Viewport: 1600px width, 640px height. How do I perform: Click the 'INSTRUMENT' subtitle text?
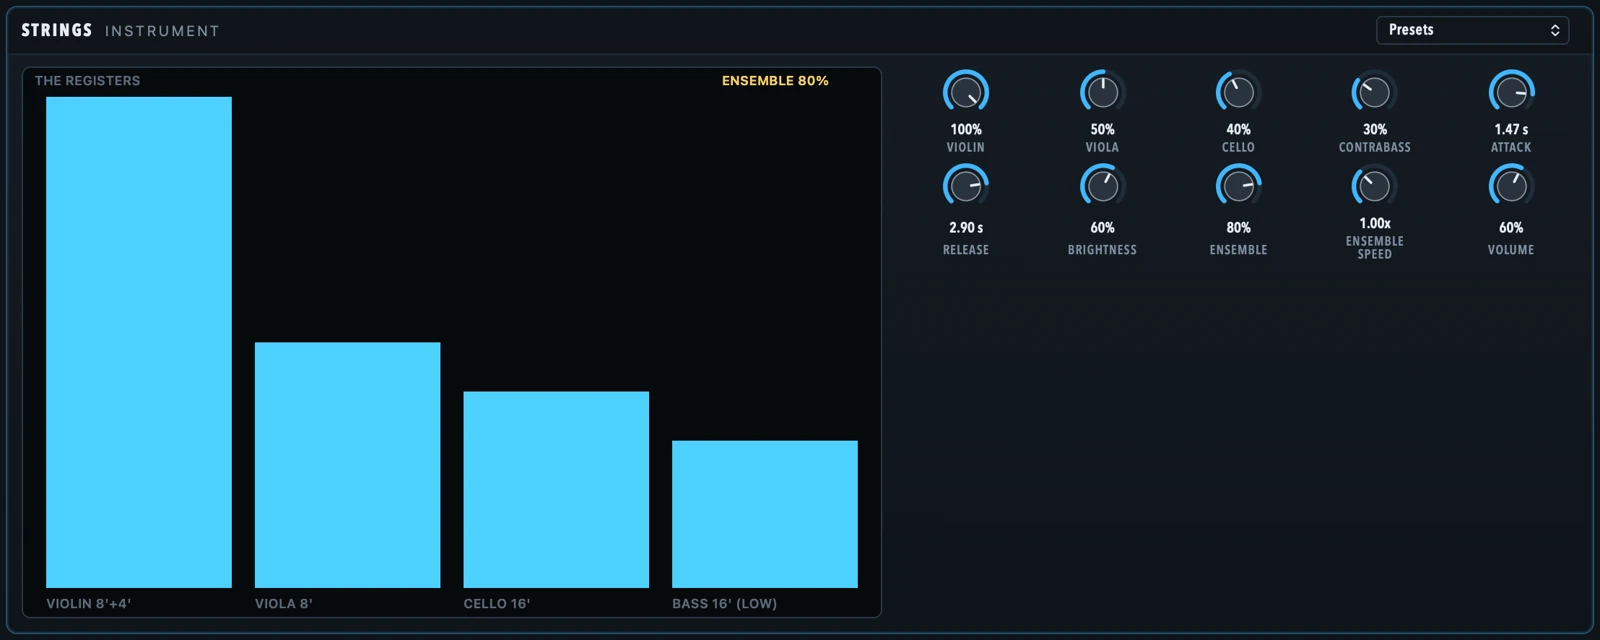point(162,32)
